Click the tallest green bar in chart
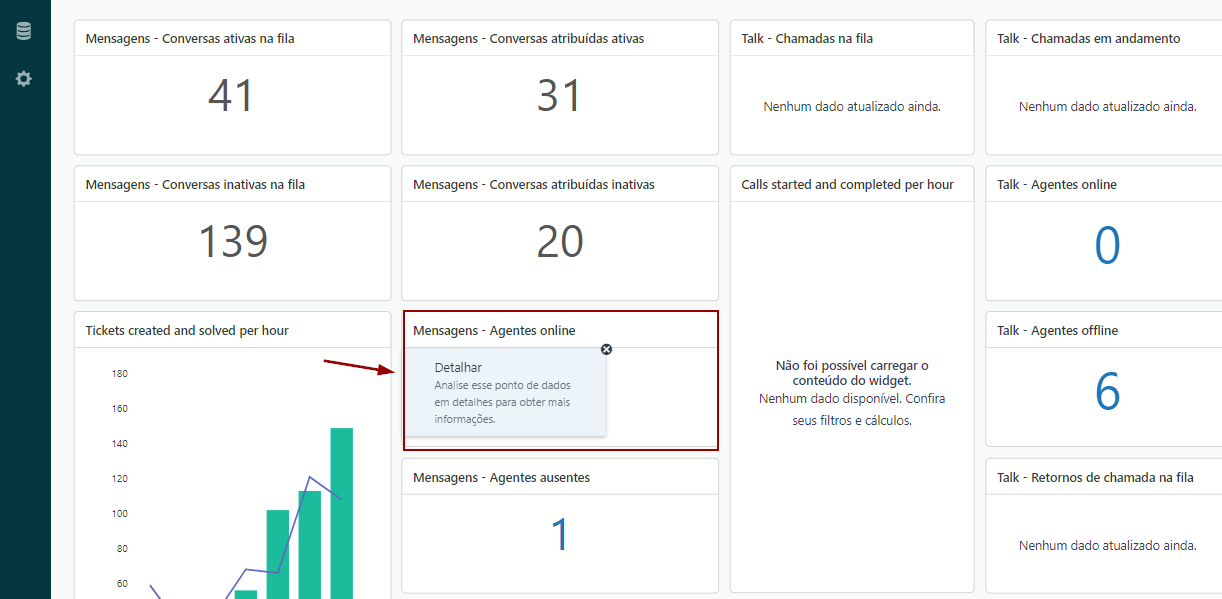Image resolution: width=1222 pixels, height=599 pixels. 342,510
